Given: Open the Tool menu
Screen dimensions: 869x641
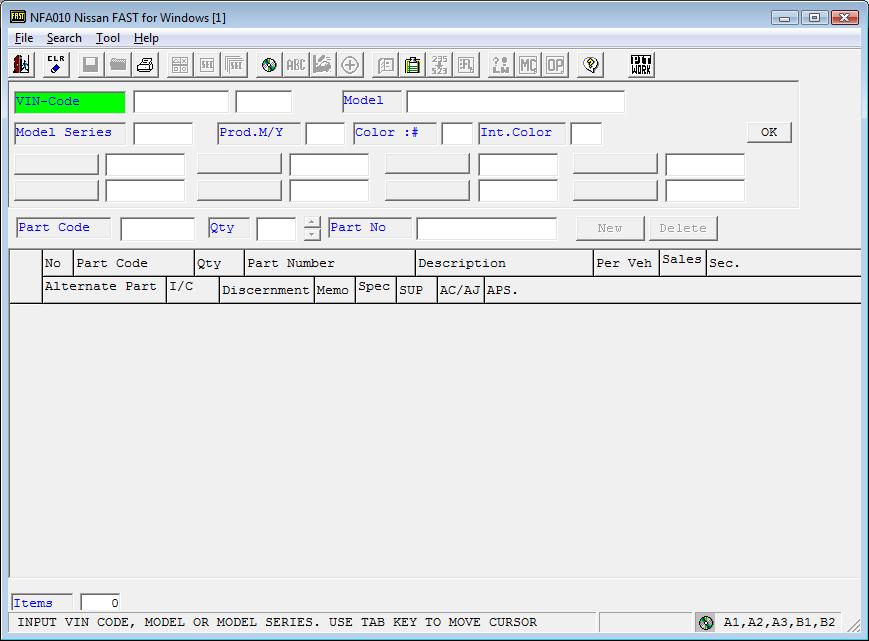Looking at the screenshot, I should pyautogui.click(x=108, y=38).
